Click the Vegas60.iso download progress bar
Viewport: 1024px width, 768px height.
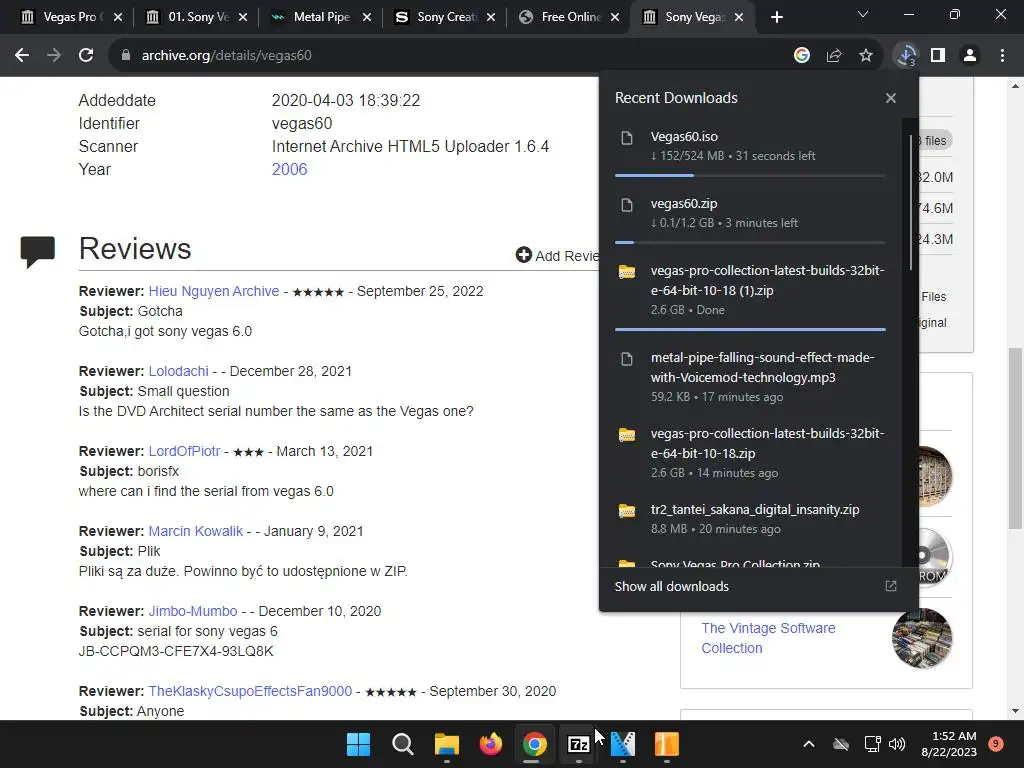pyautogui.click(x=750, y=176)
